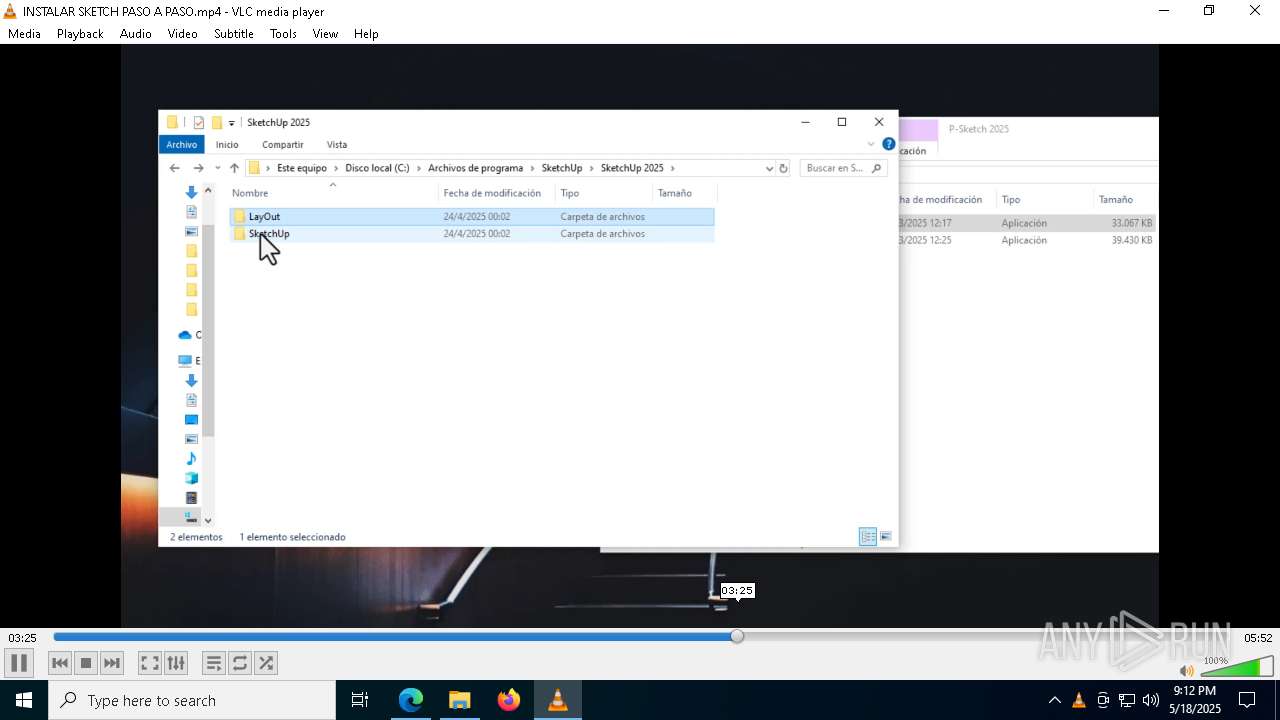Click the 'Disco local (C:)' breadcrumb in the video
Image resolution: width=1280 pixels, height=720 pixels.
[x=377, y=168]
